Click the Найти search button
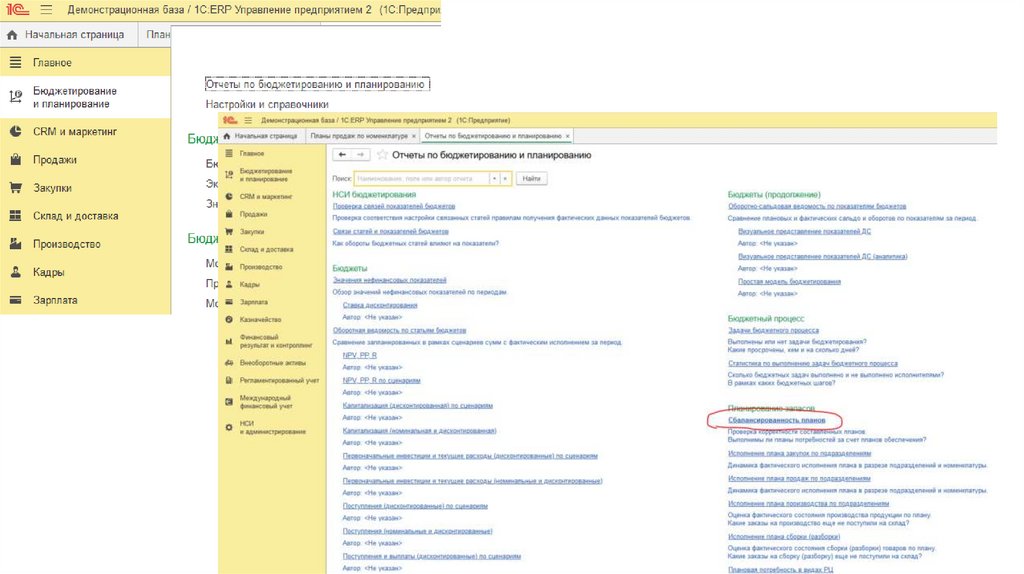Image resolution: width=1024 pixels, height=574 pixels. pos(532,178)
